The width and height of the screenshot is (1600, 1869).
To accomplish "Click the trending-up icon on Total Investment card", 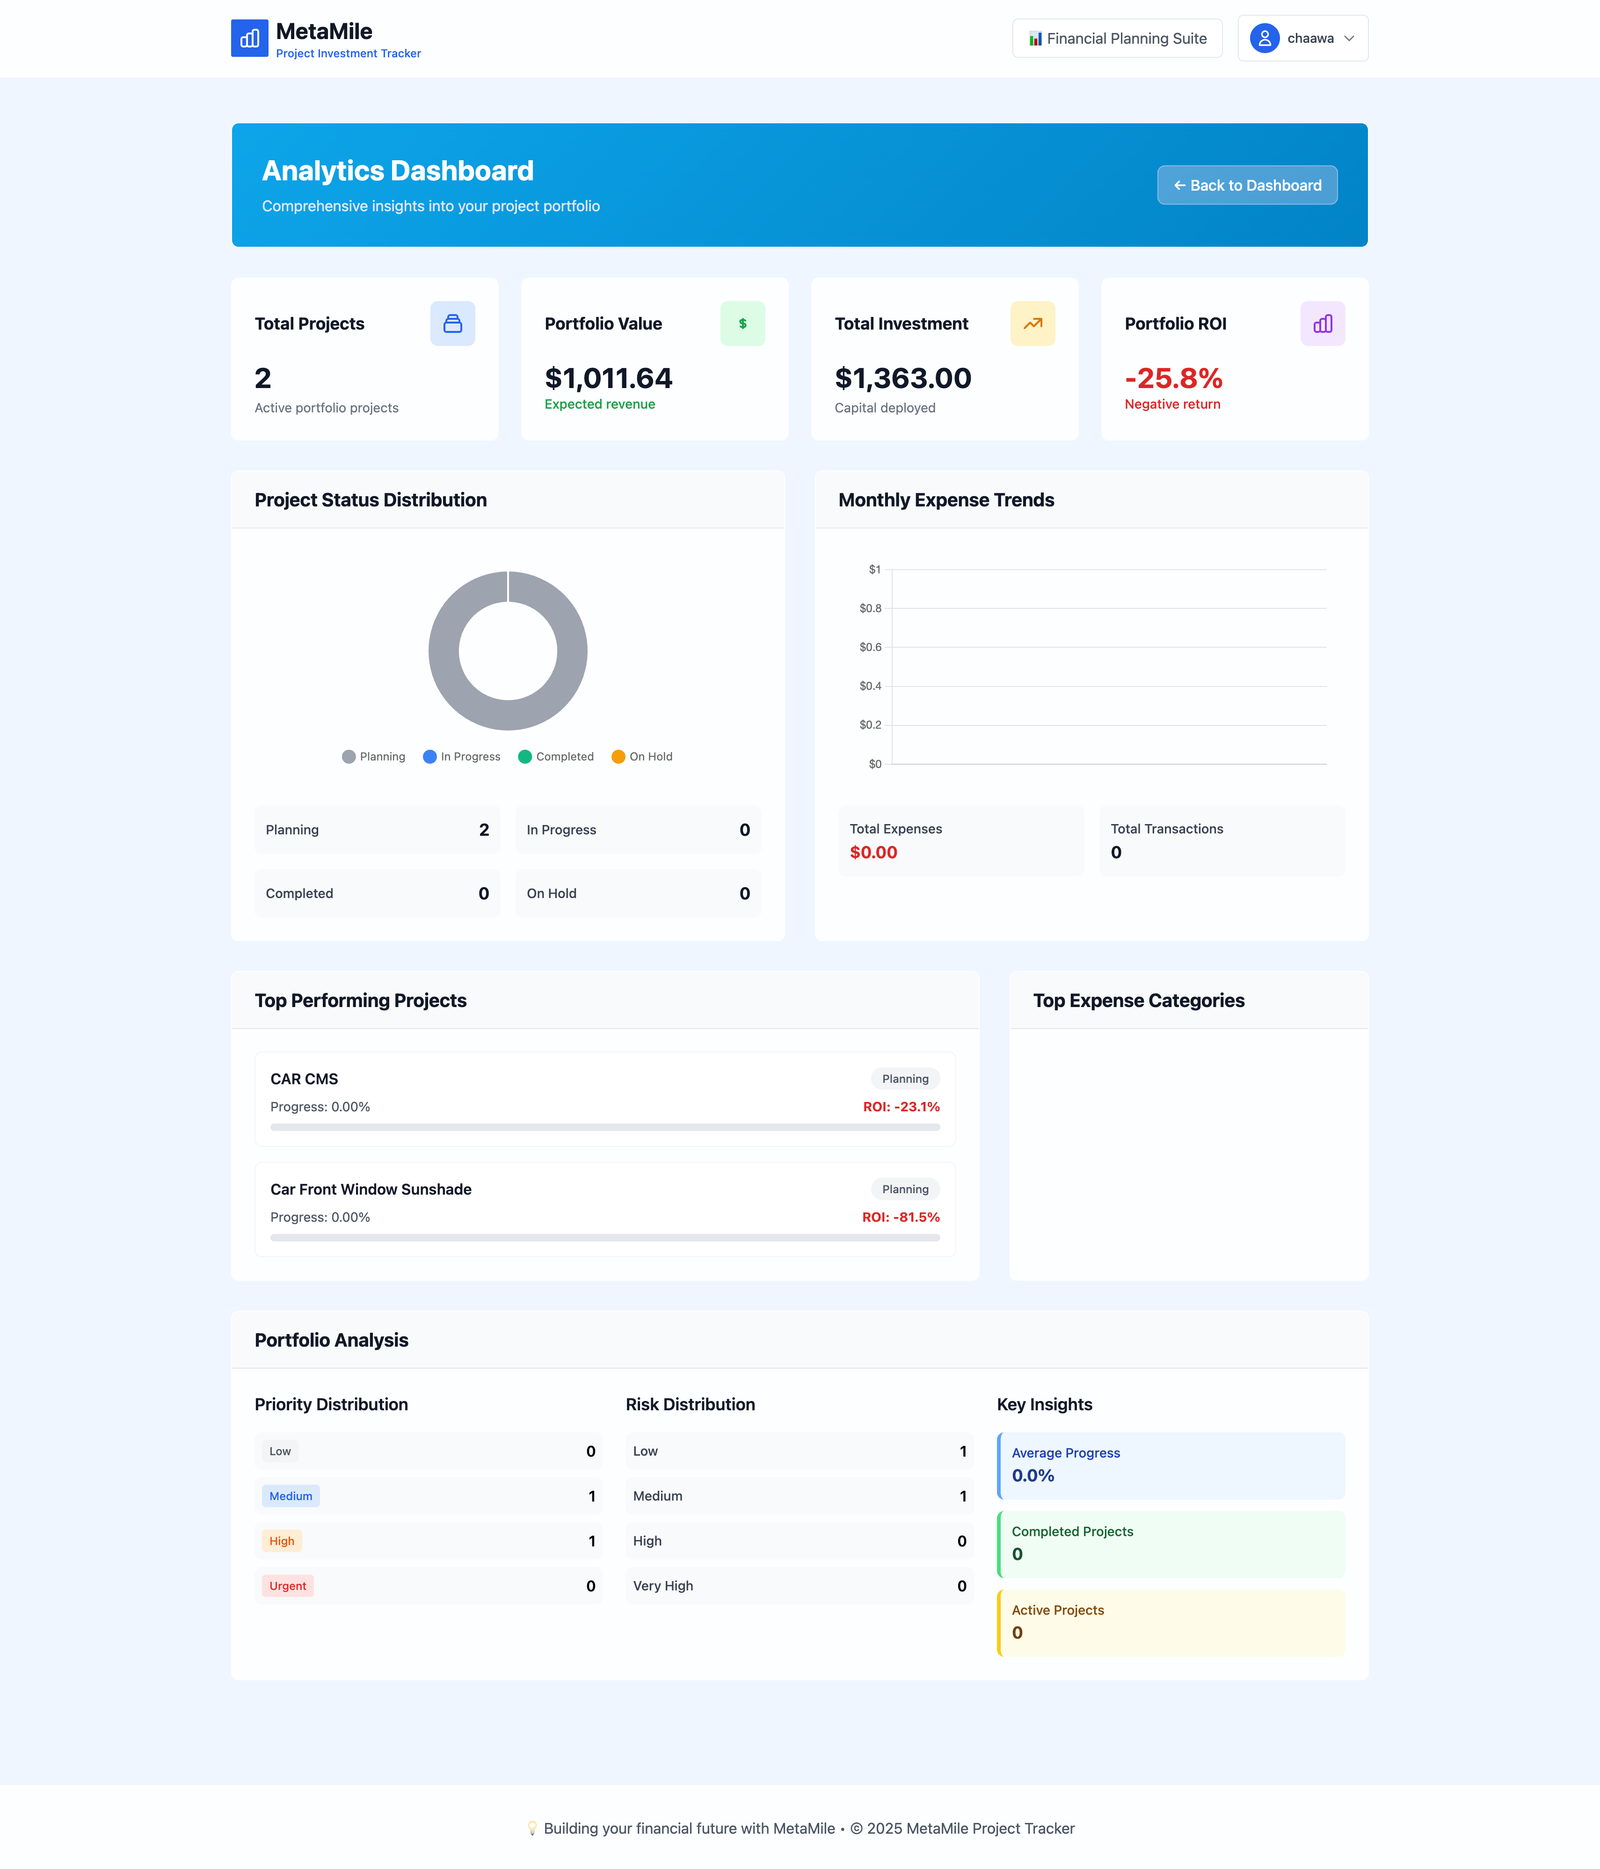I will click(1032, 323).
